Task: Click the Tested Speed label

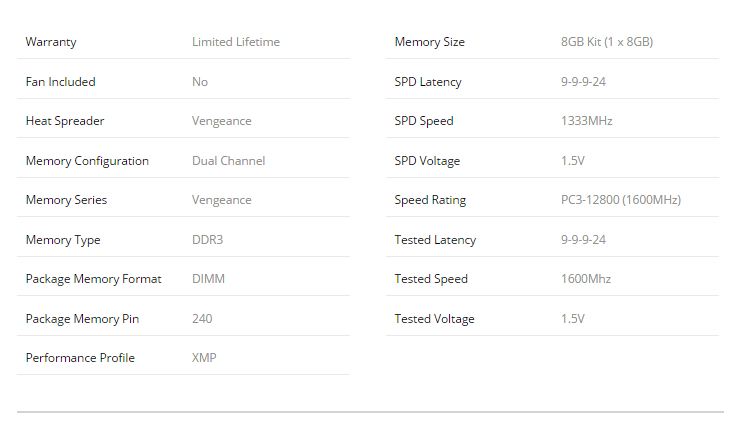Action: coord(431,279)
